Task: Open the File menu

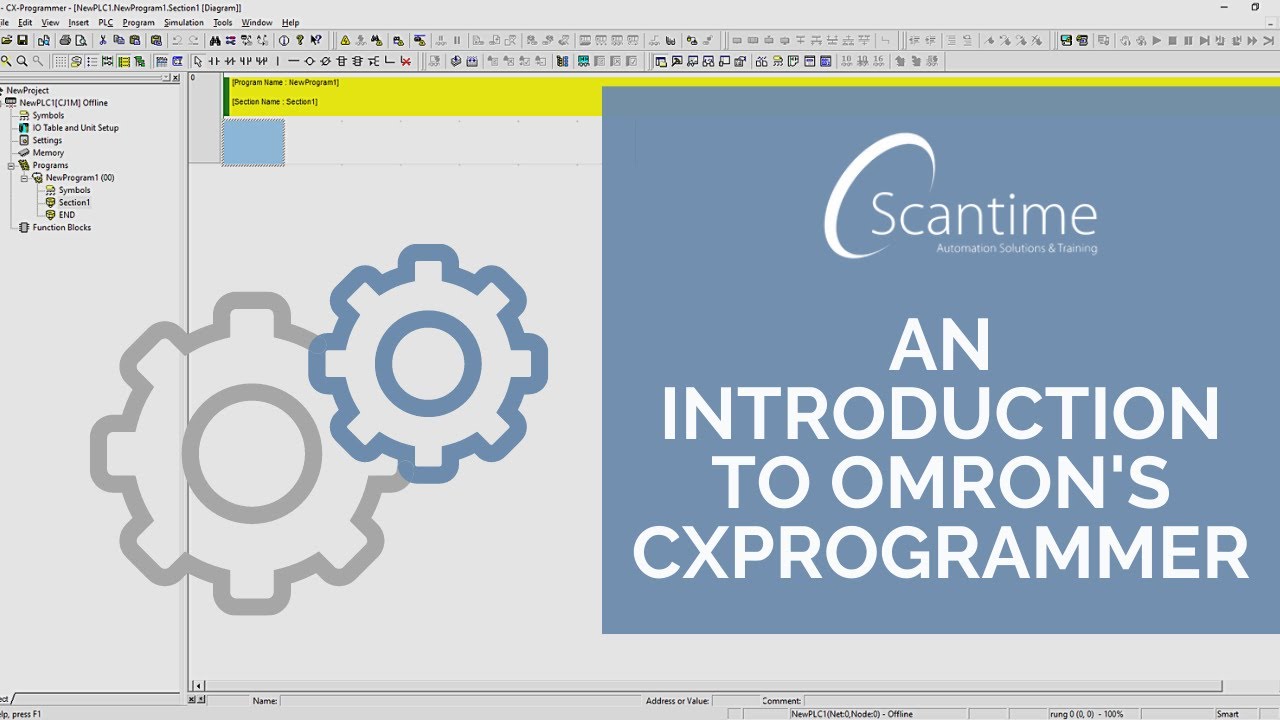Action: click(4, 22)
